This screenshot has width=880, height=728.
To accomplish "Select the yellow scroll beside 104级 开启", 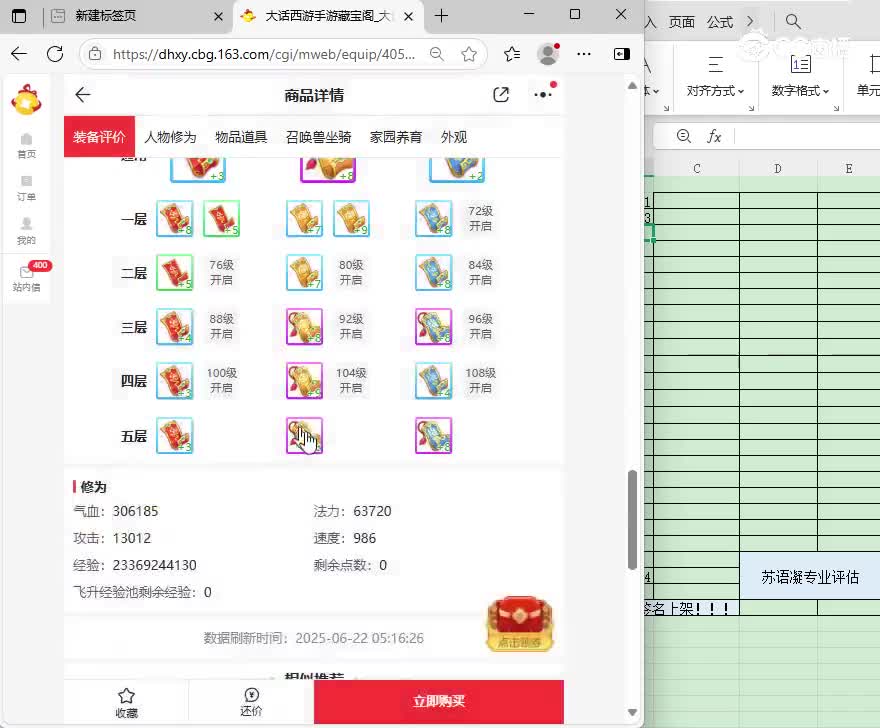I will point(304,381).
